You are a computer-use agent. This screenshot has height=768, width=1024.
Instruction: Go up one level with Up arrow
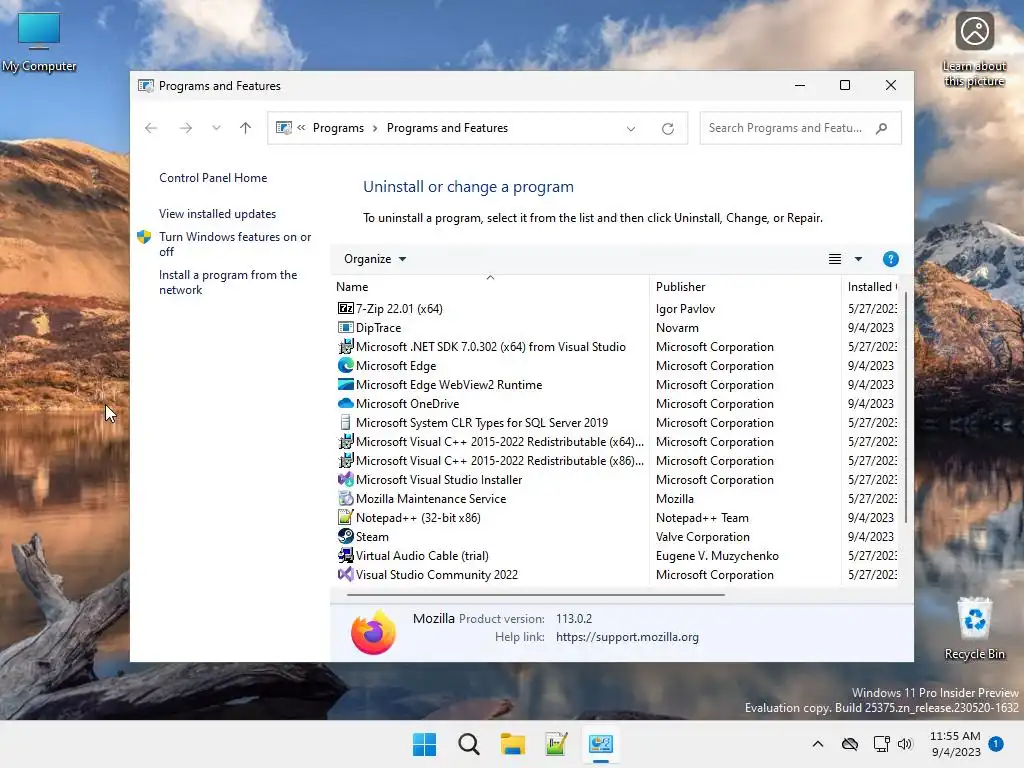(245, 128)
